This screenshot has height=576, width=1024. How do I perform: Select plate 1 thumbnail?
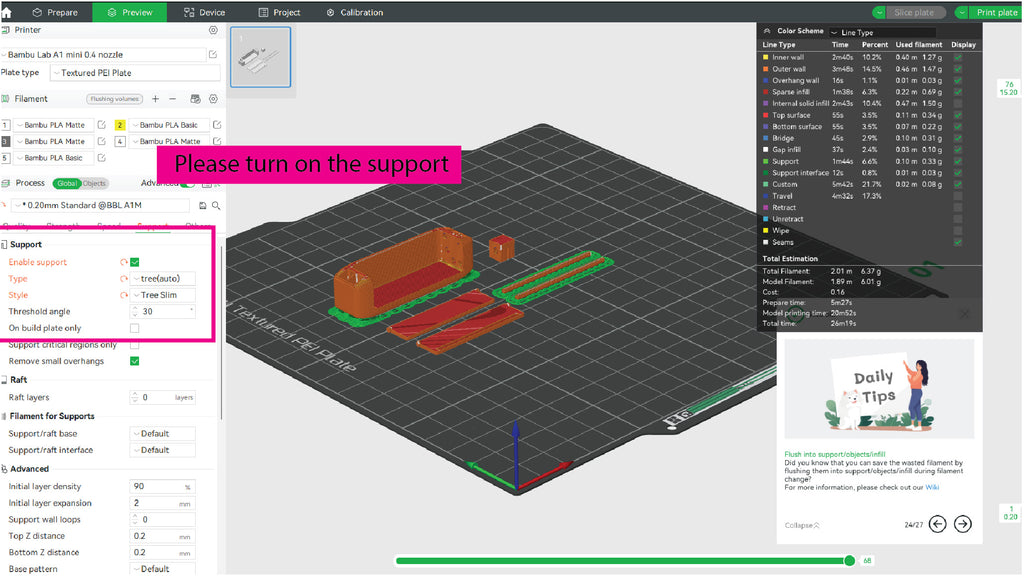(x=261, y=57)
